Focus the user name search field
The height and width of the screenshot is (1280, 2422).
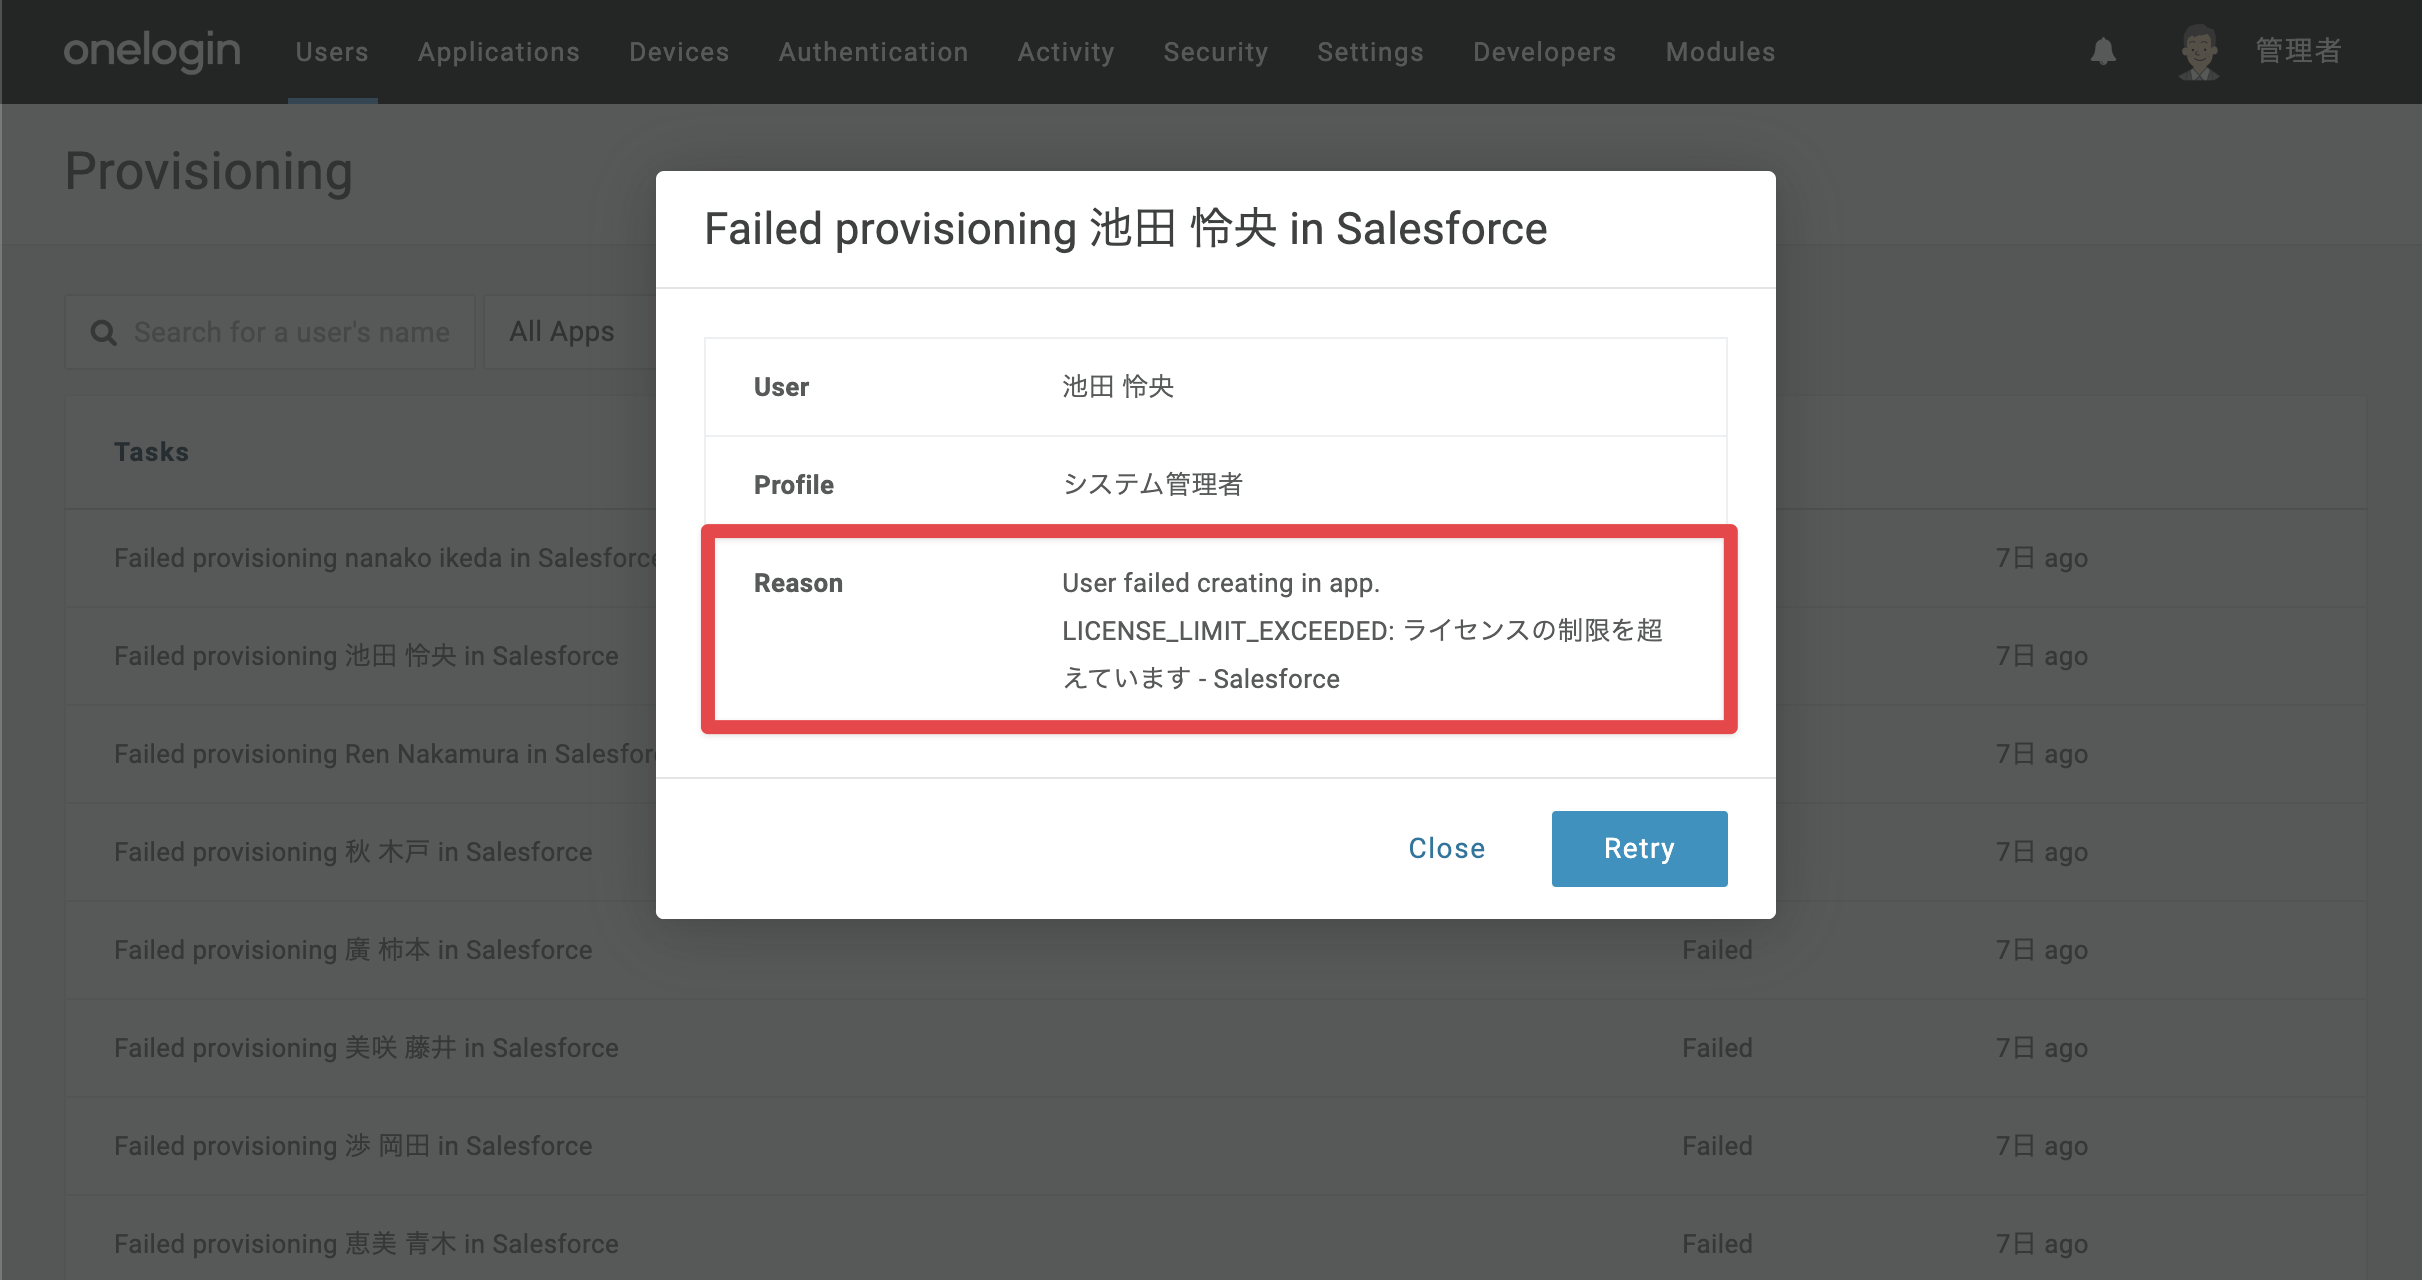pos(270,332)
